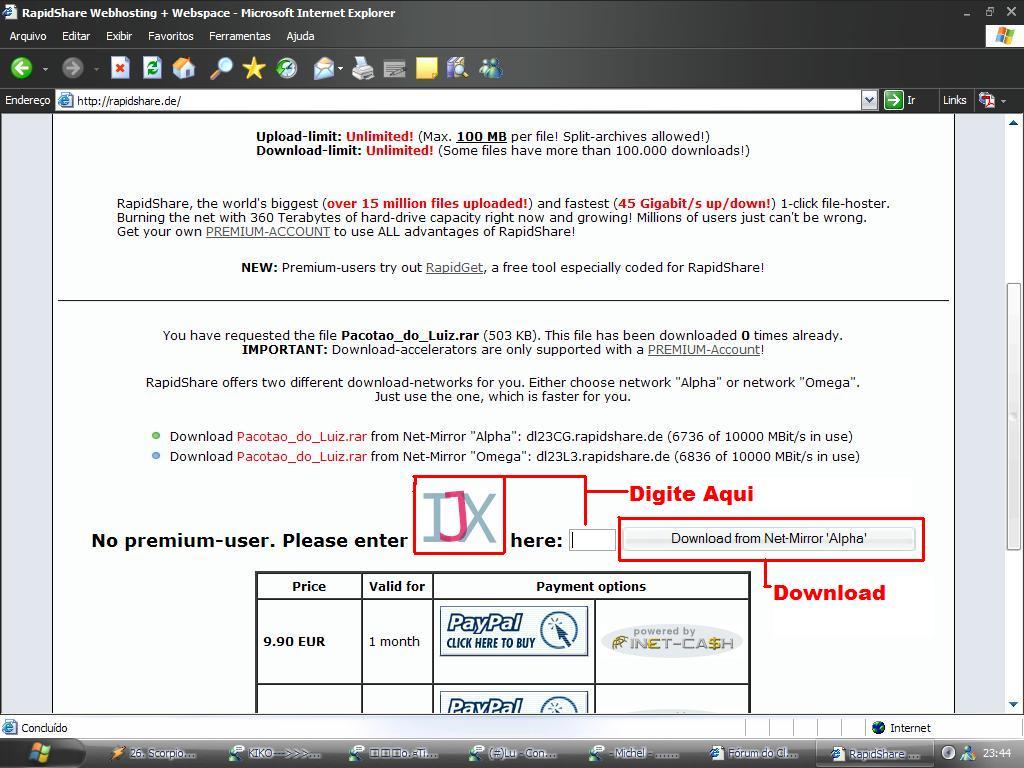Viewport: 1024px width, 768px height.
Task: Open the Editar menu
Action: [x=76, y=36]
